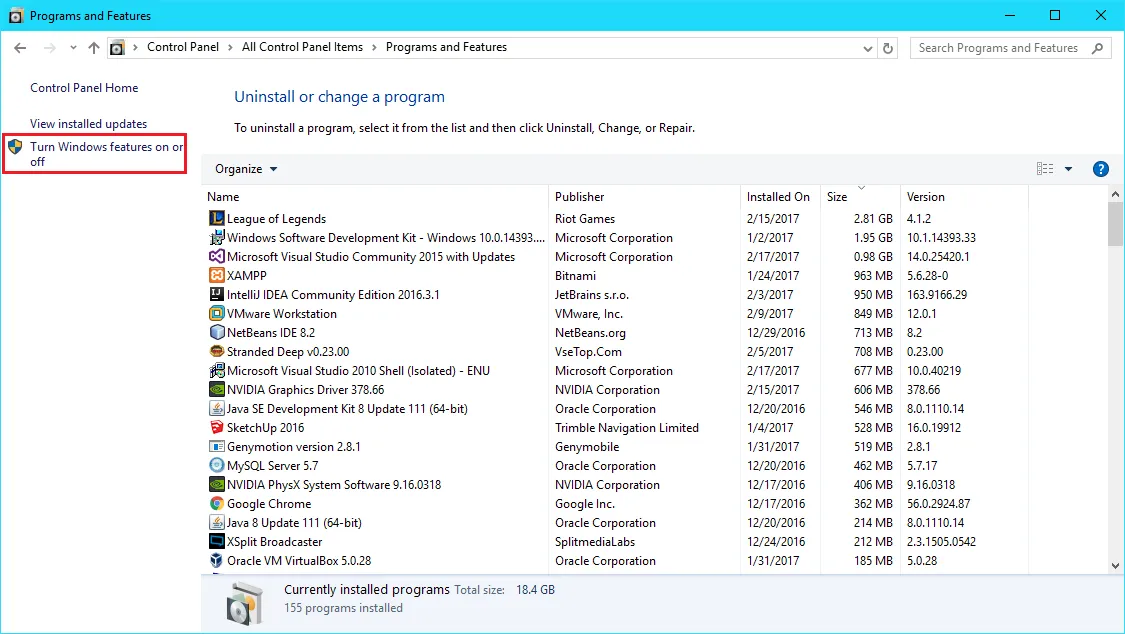Open the change view dropdown arrow
Screen dimensions: 1125x634
1070,168
